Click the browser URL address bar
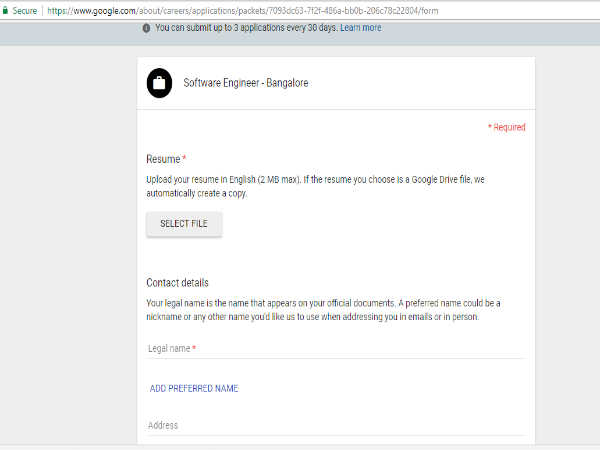 pyautogui.click(x=243, y=11)
